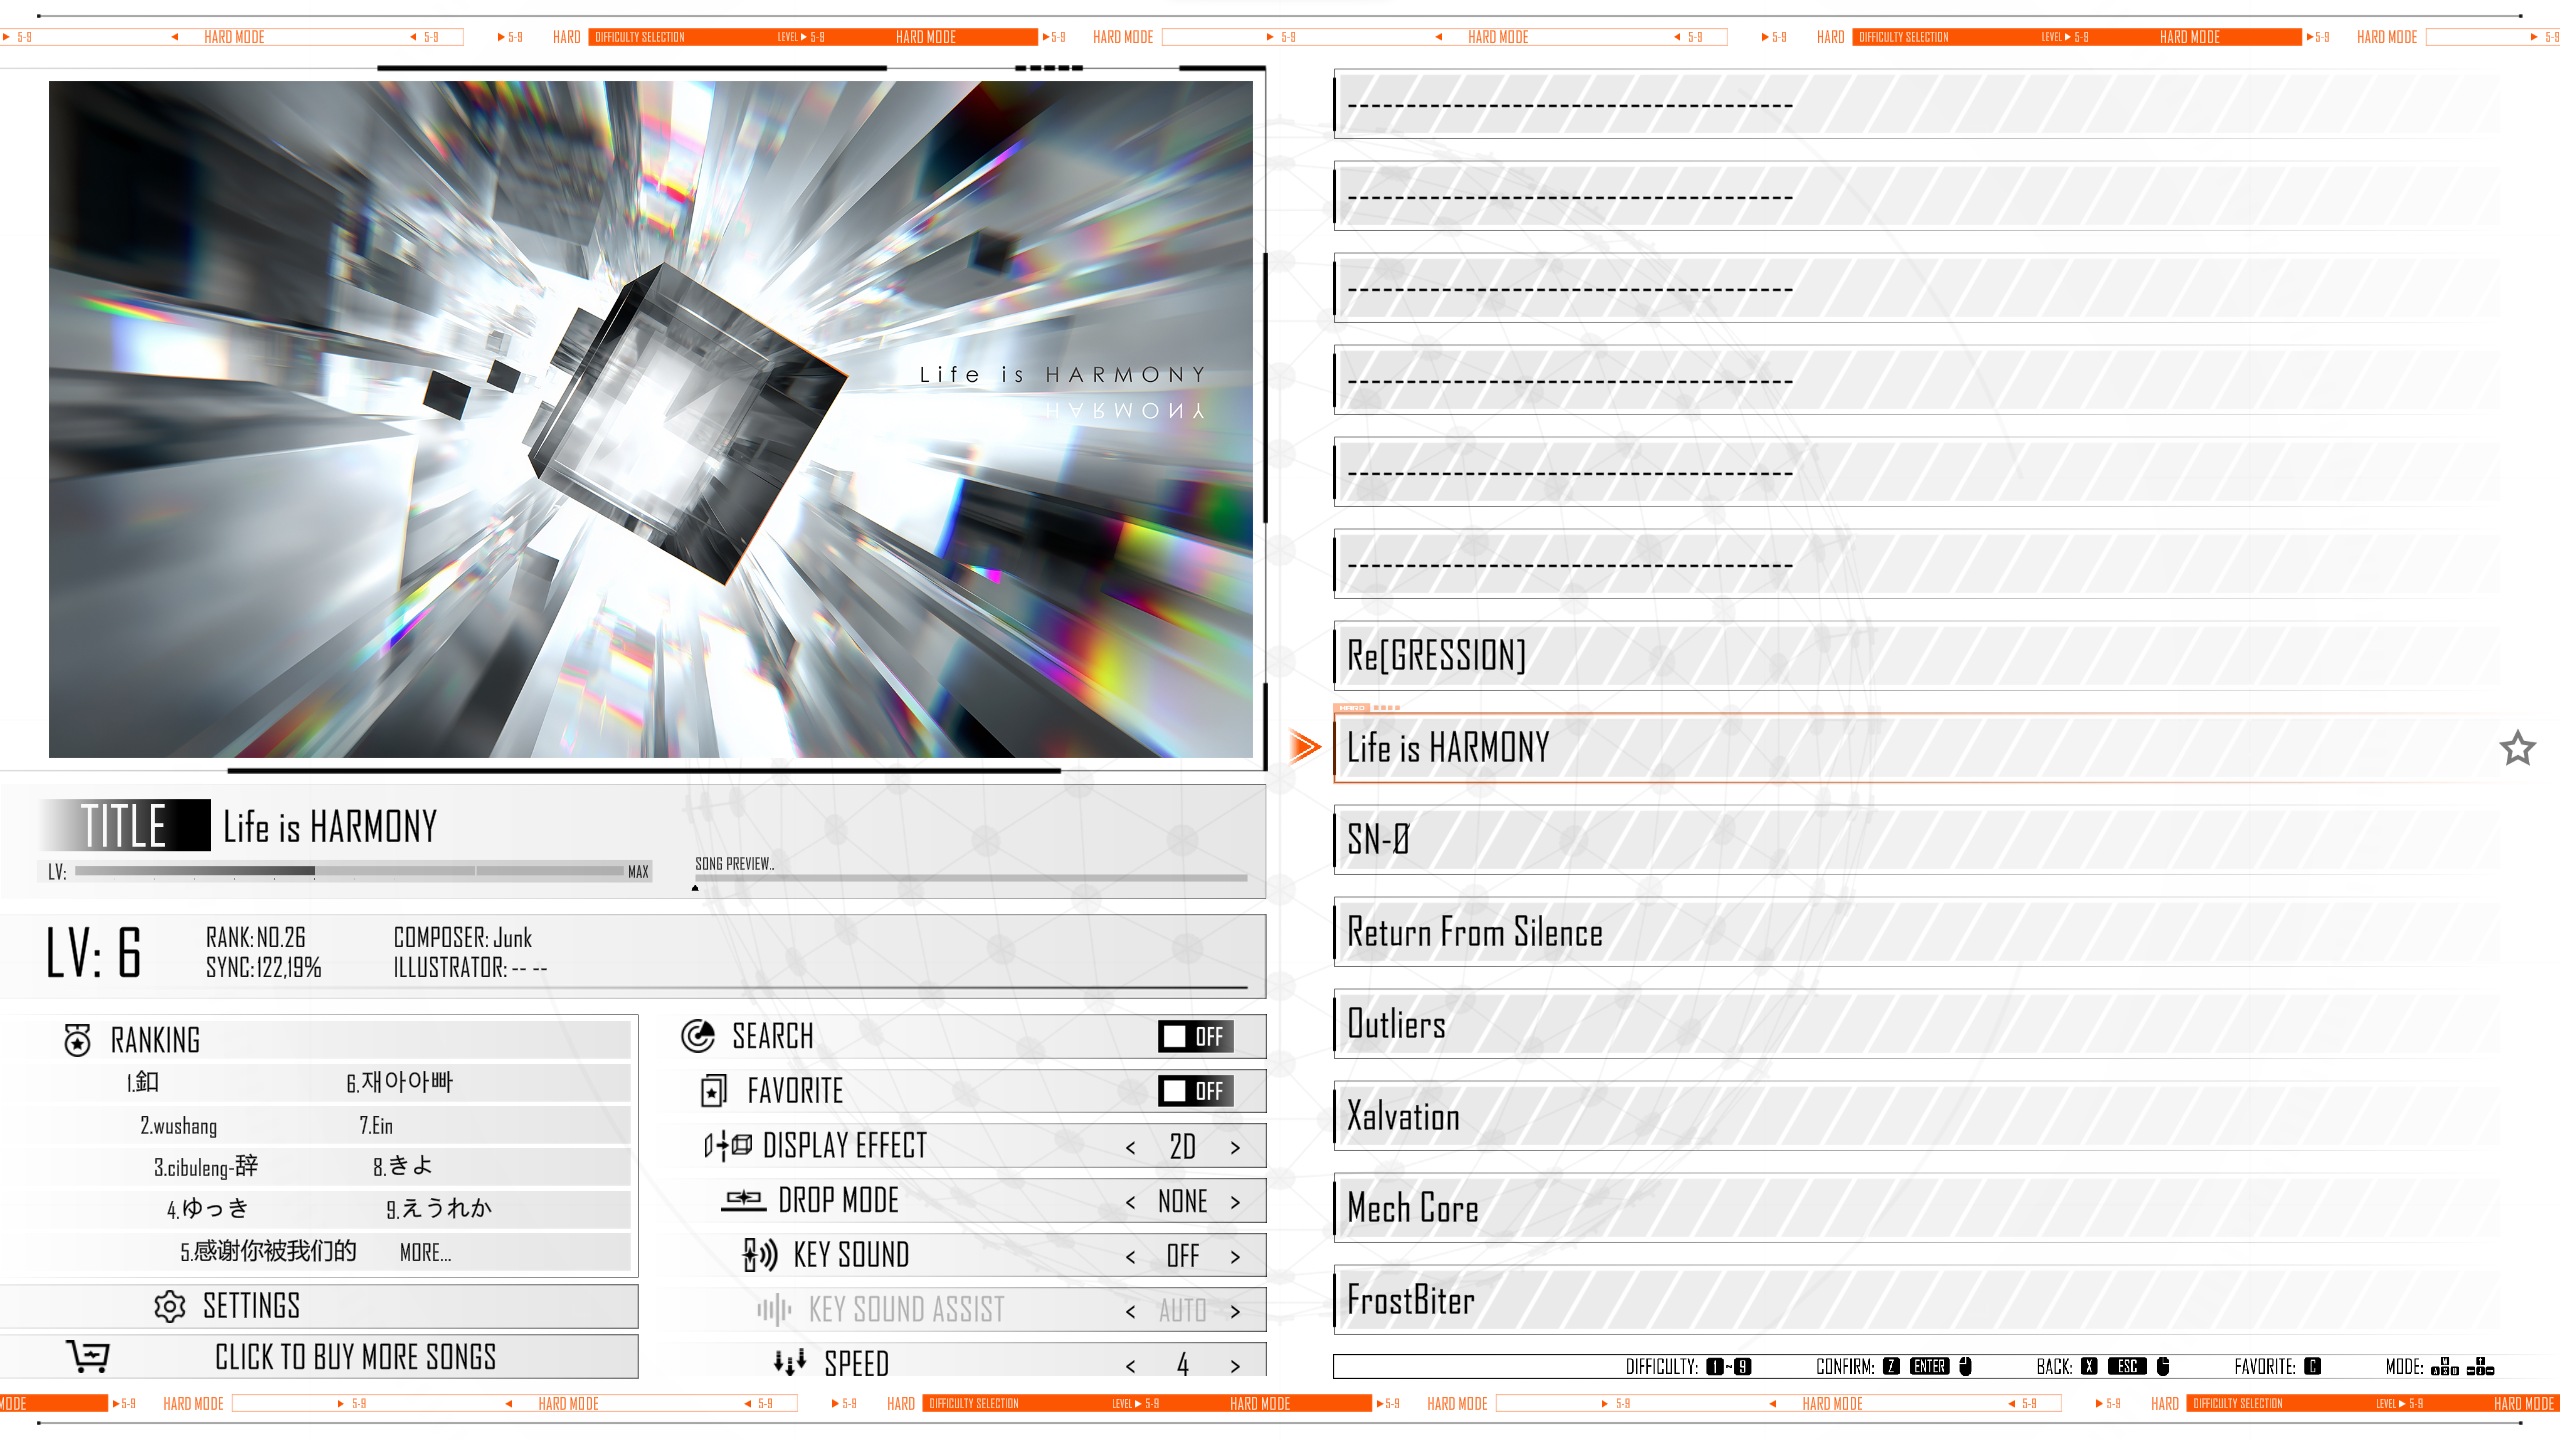Image resolution: width=2560 pixels, height=1440 pixels.
Task: Click the 9 key Difficulty icon
Action: [1742, 1367]
